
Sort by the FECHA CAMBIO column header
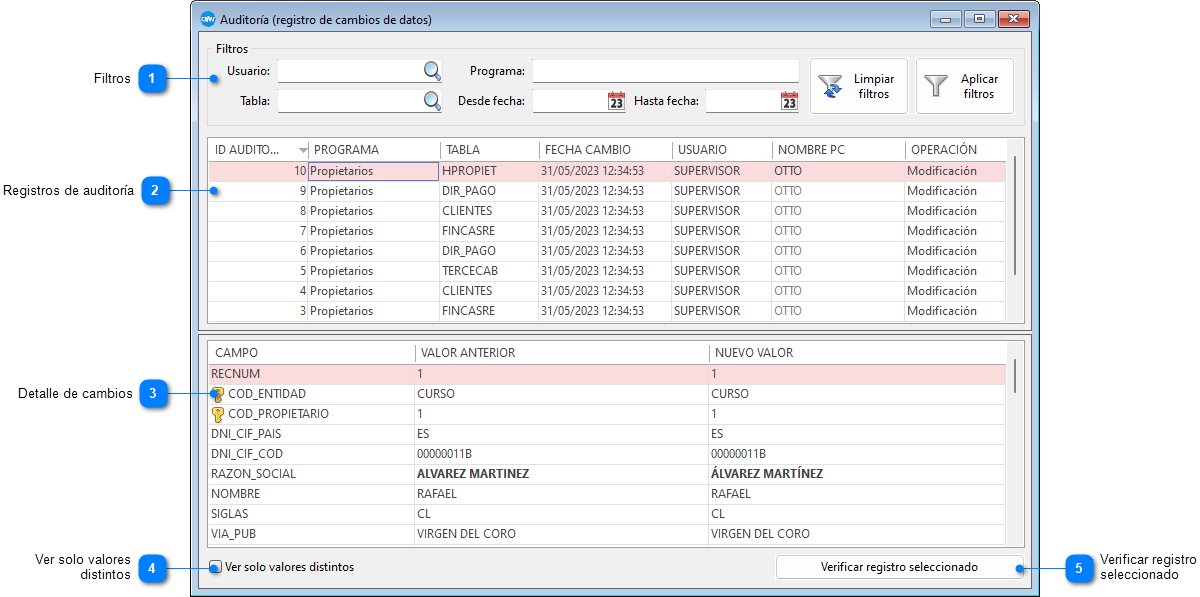click(x=588, y=150)
